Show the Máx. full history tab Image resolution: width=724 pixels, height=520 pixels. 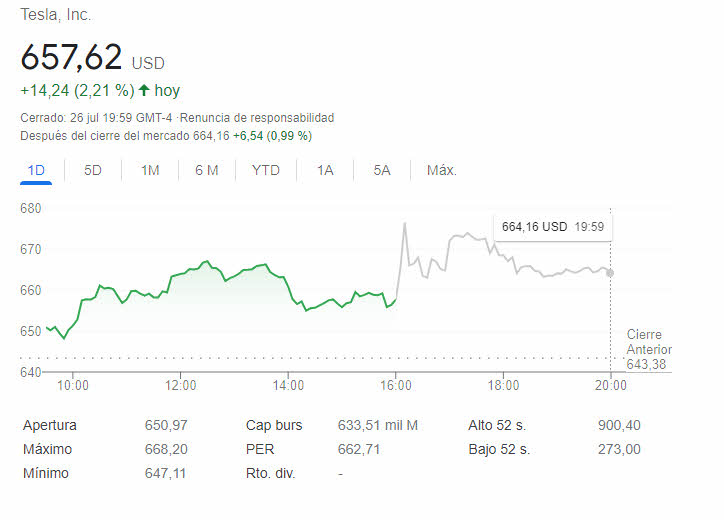coord(441,170)
